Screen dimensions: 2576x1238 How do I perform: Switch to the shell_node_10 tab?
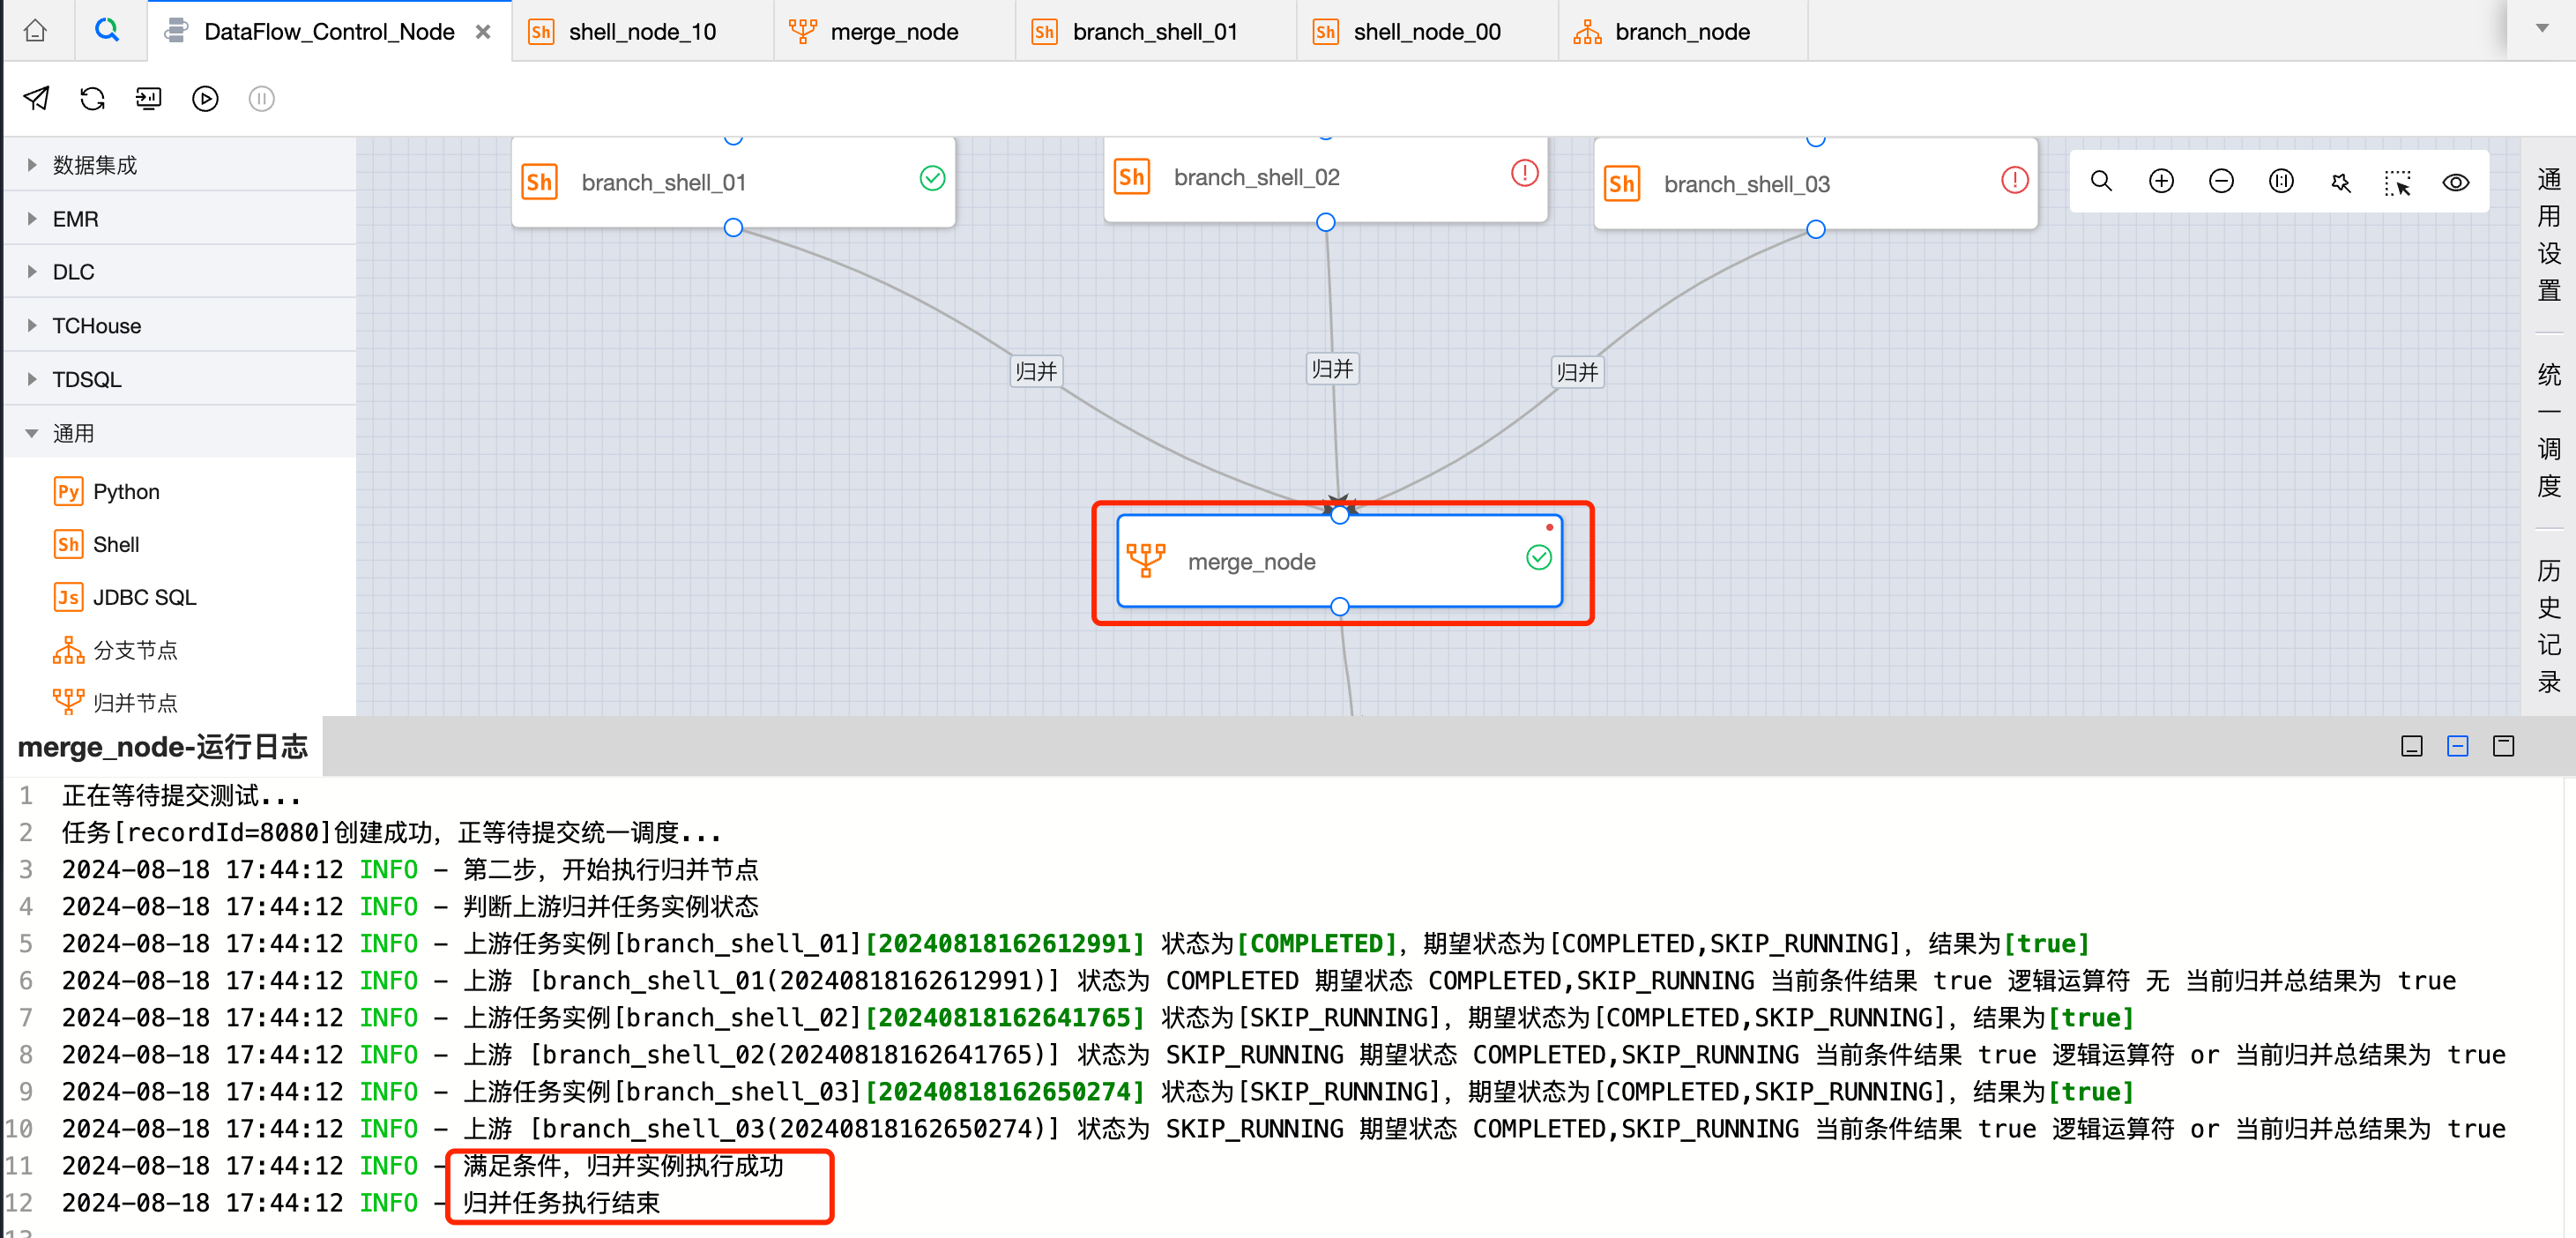point(641,31)
